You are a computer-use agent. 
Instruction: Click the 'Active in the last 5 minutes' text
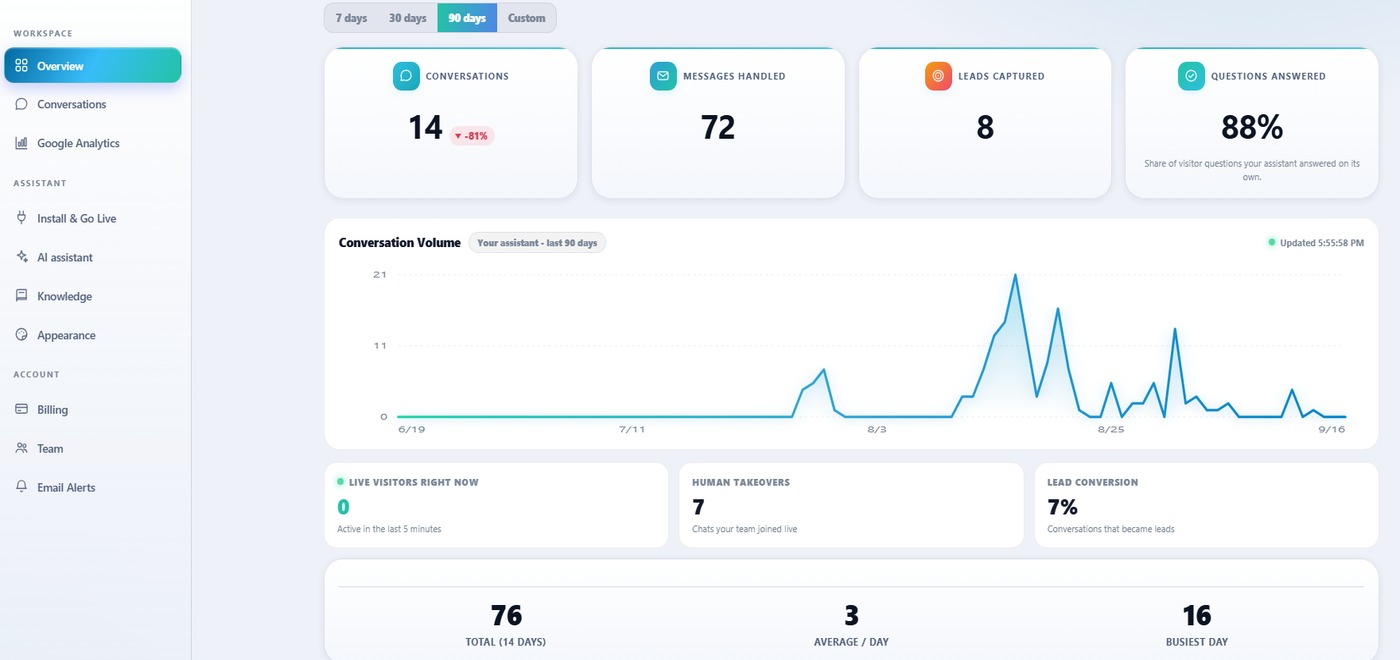click(x=389, y=529)
